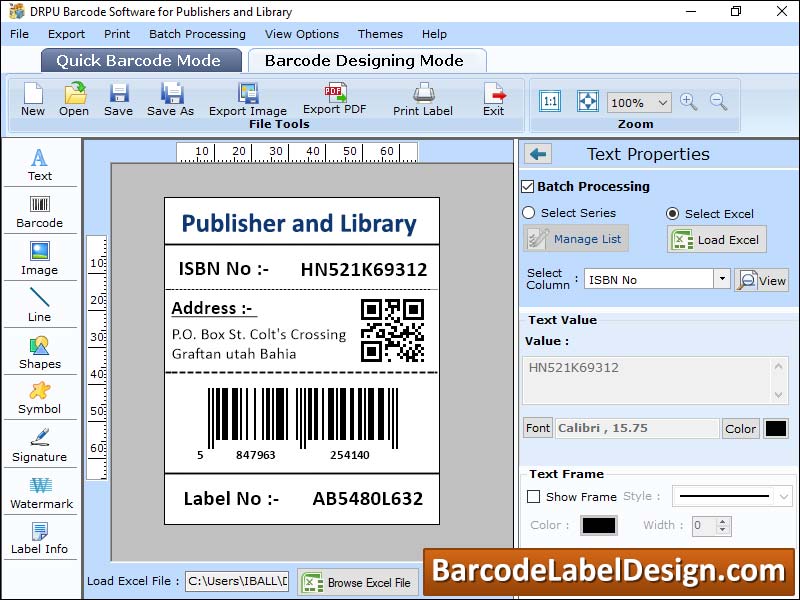Open the Batch Processing menu
800x600 pixels.
pyautogui.click(x=197, y=33)
